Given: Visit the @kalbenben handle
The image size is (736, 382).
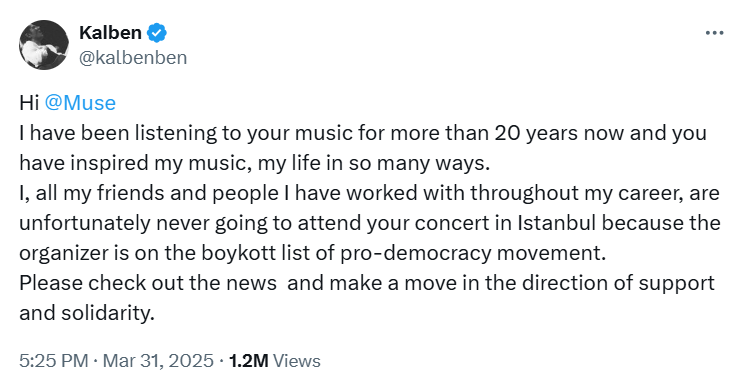Looking at the screenshot, I should click(x=133, y=58).
